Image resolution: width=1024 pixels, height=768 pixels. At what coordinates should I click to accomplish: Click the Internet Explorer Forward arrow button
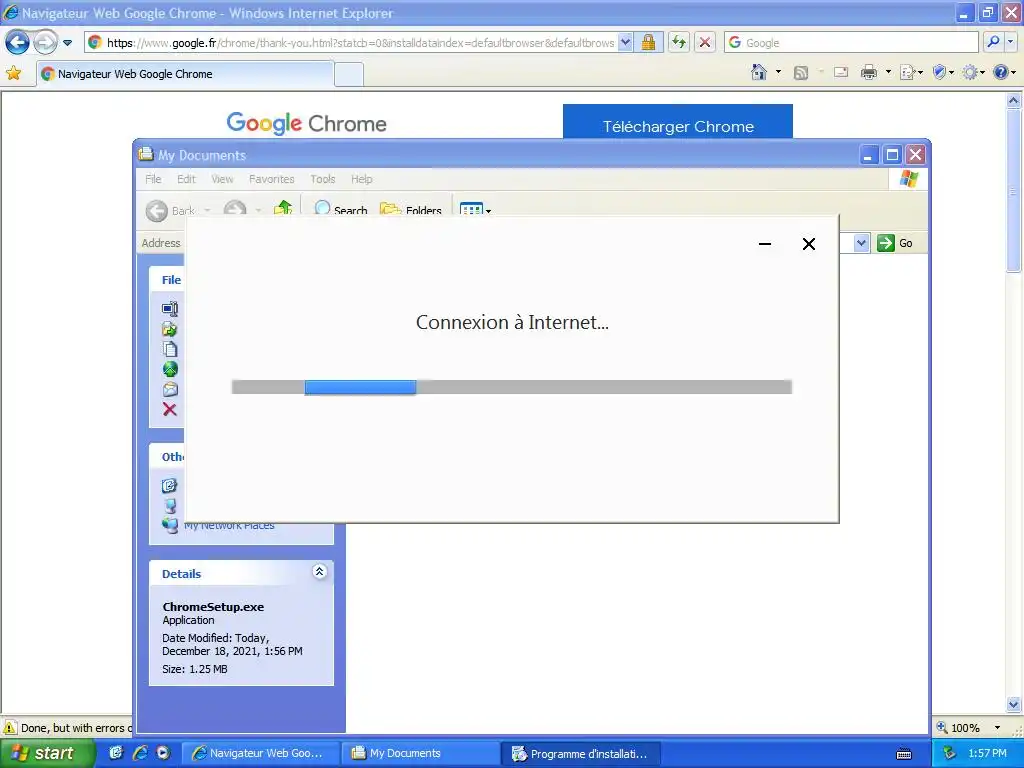pos(45,42)
